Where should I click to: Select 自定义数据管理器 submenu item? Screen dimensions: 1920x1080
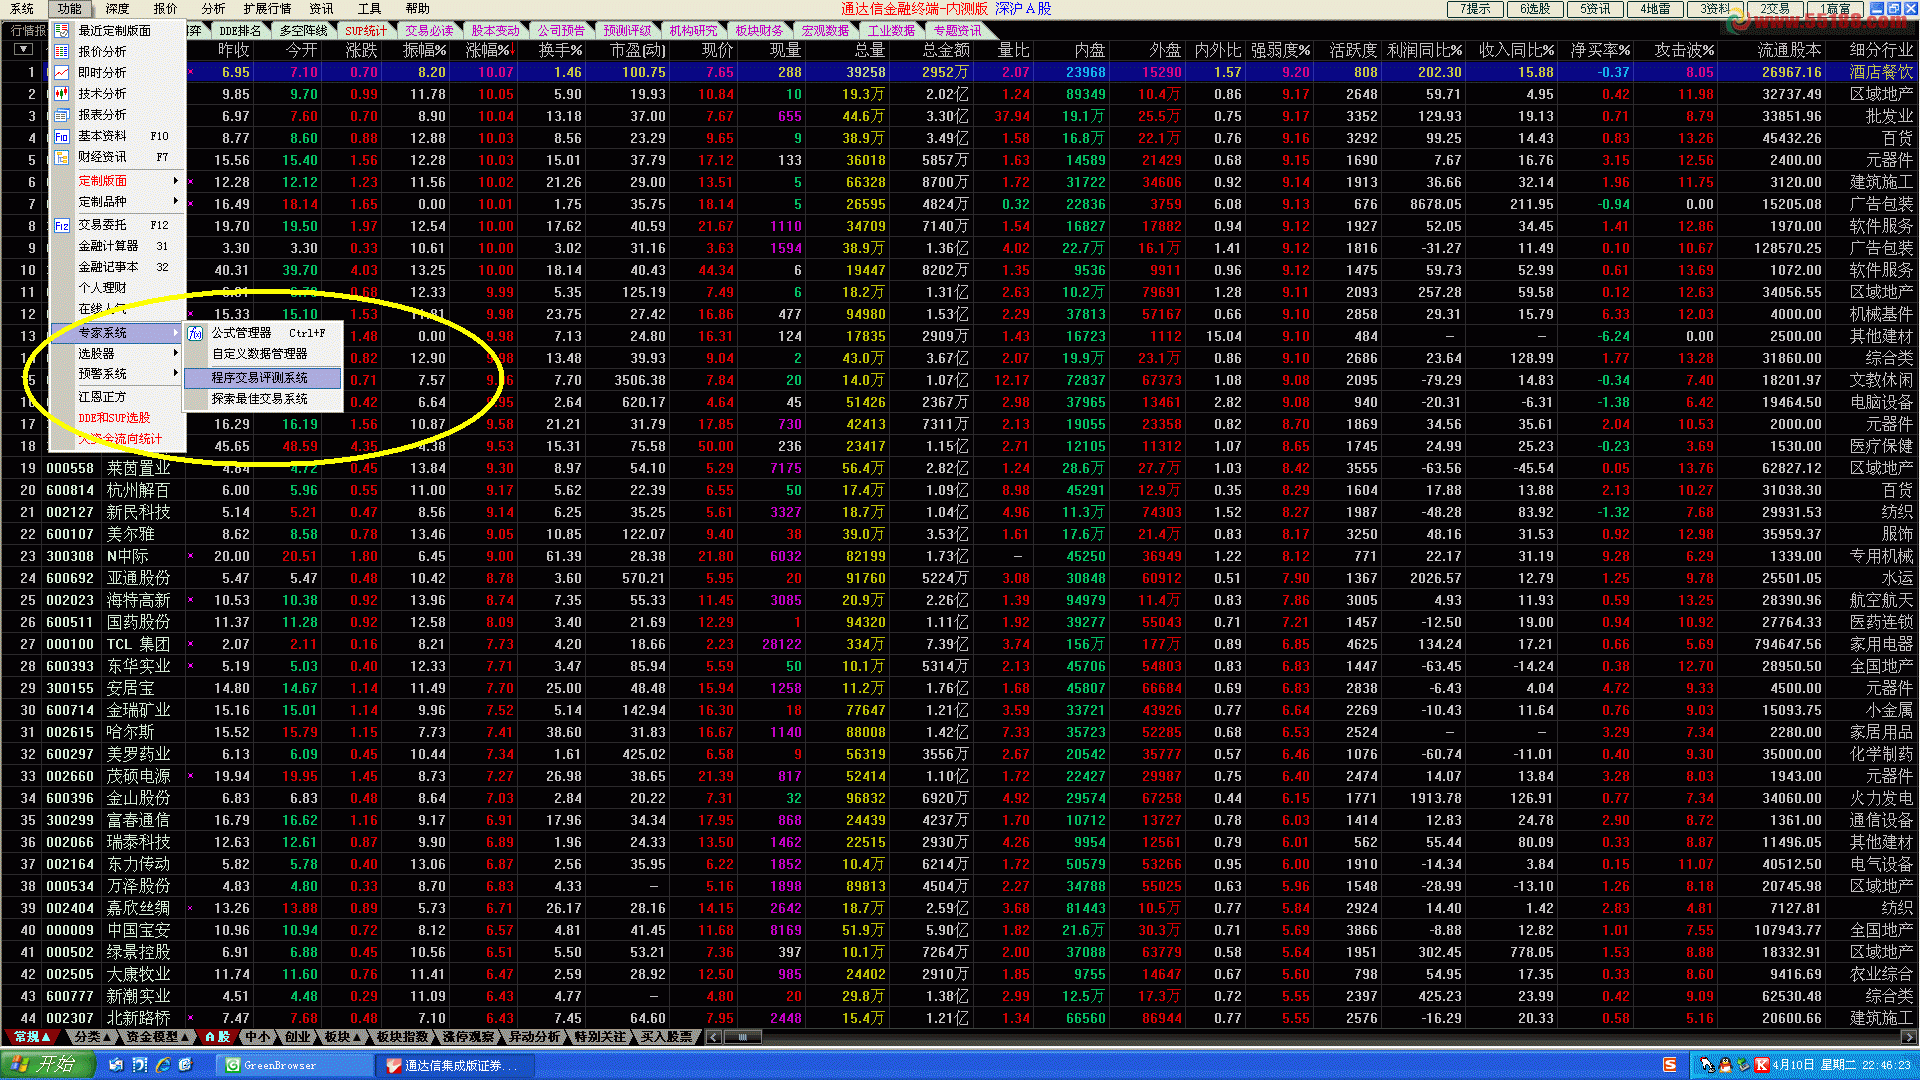click(262, 354)
